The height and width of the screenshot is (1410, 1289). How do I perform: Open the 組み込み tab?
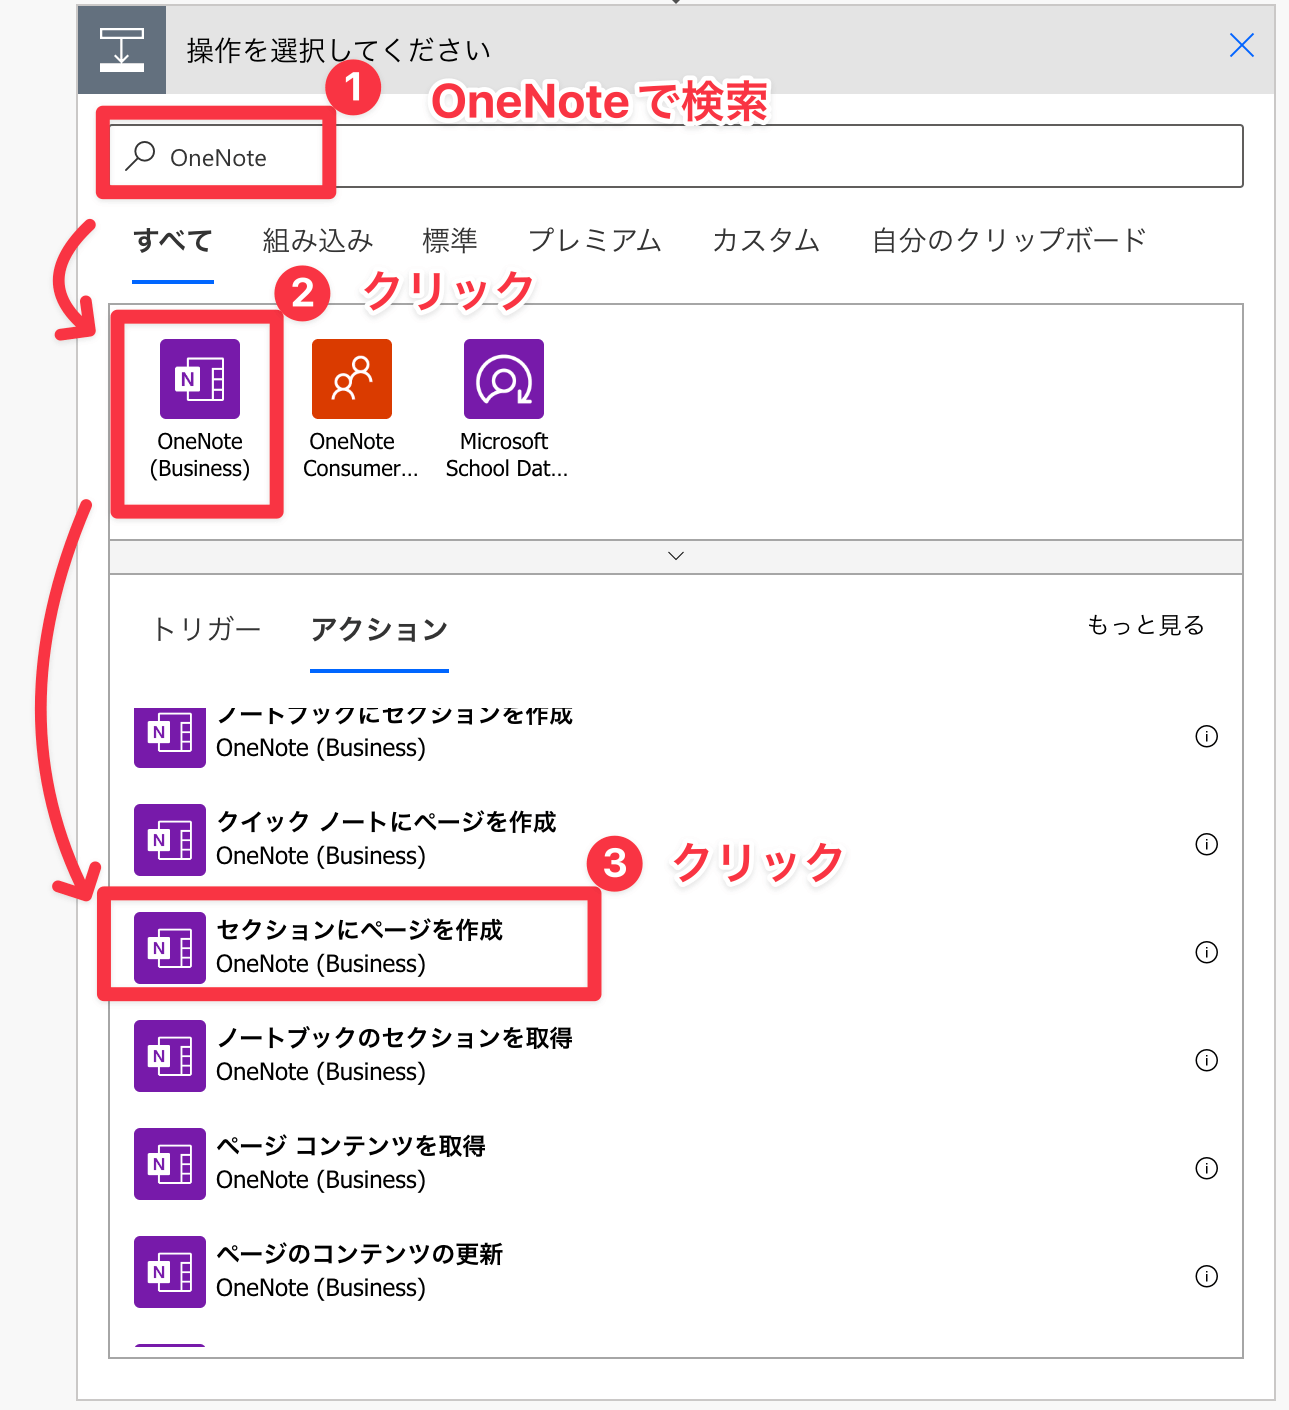click(x=318, y=240)
